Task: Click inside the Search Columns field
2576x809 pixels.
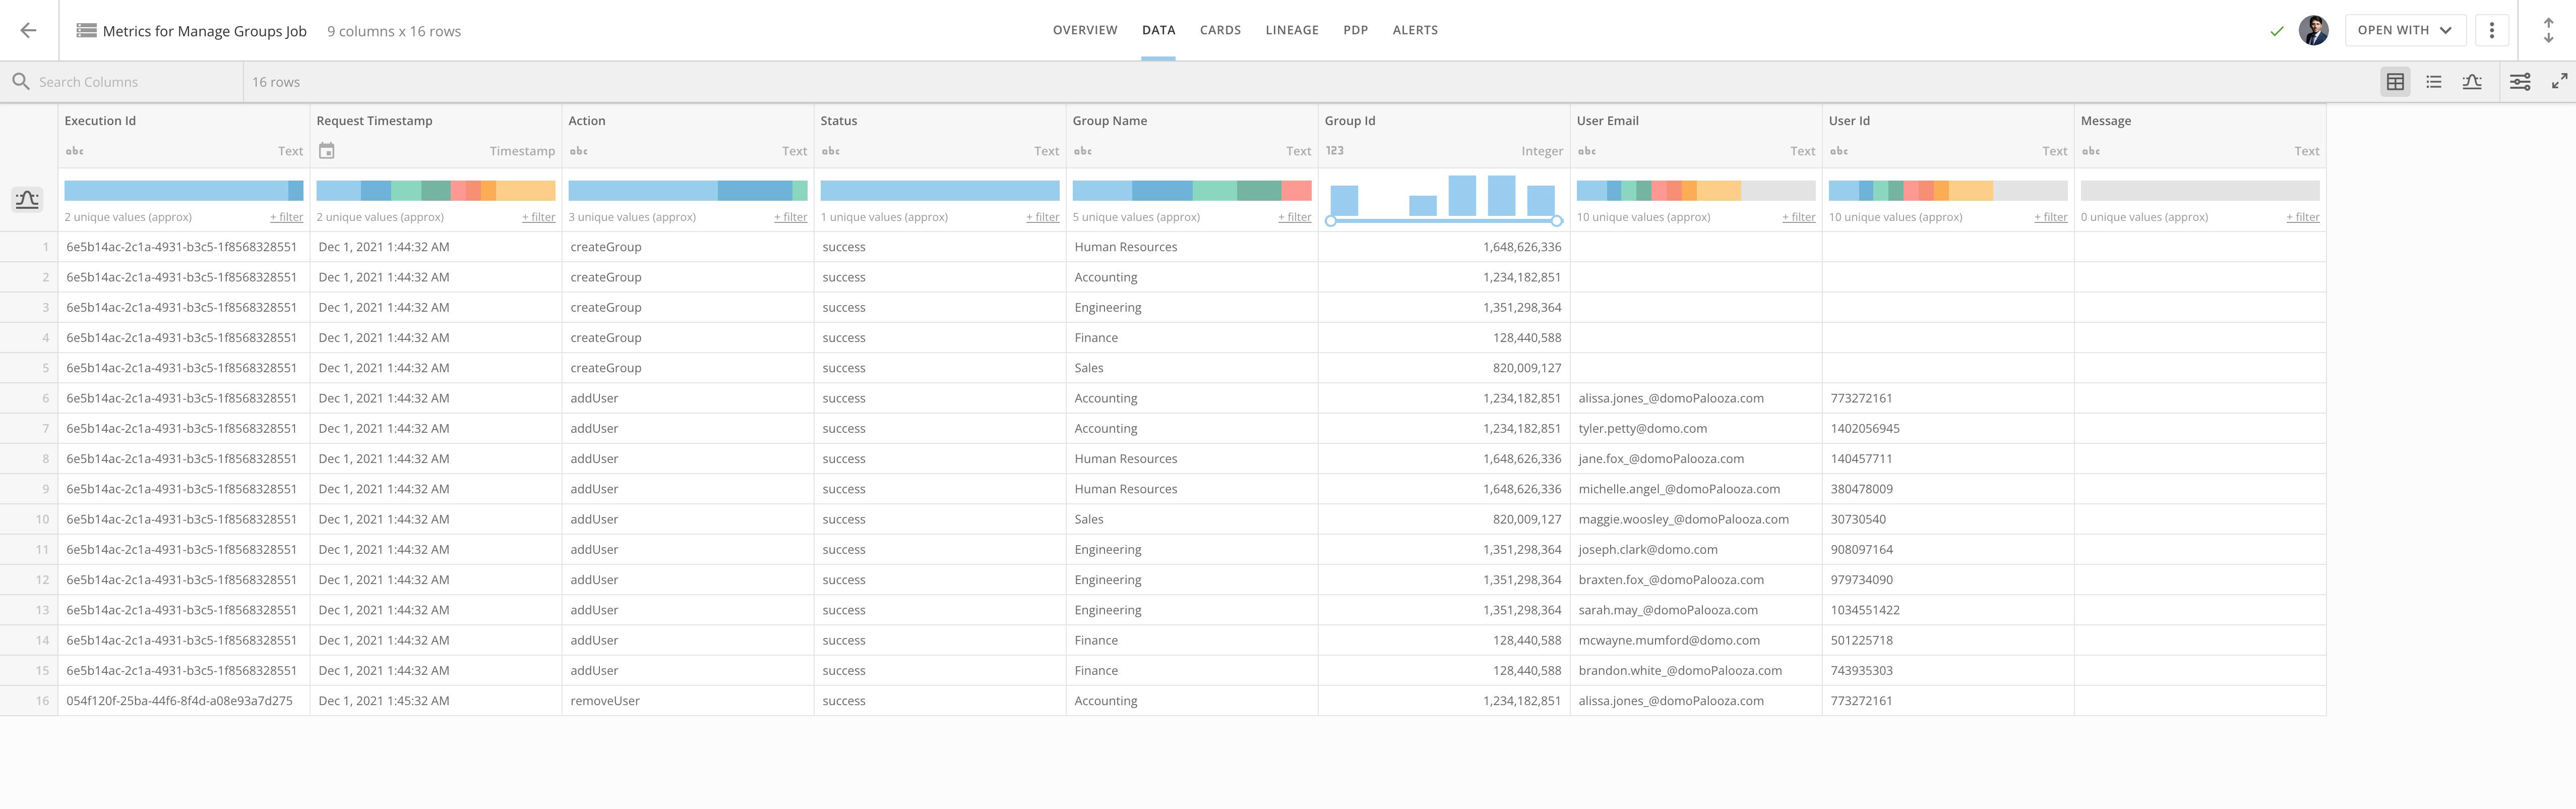Action: (120, 81)
